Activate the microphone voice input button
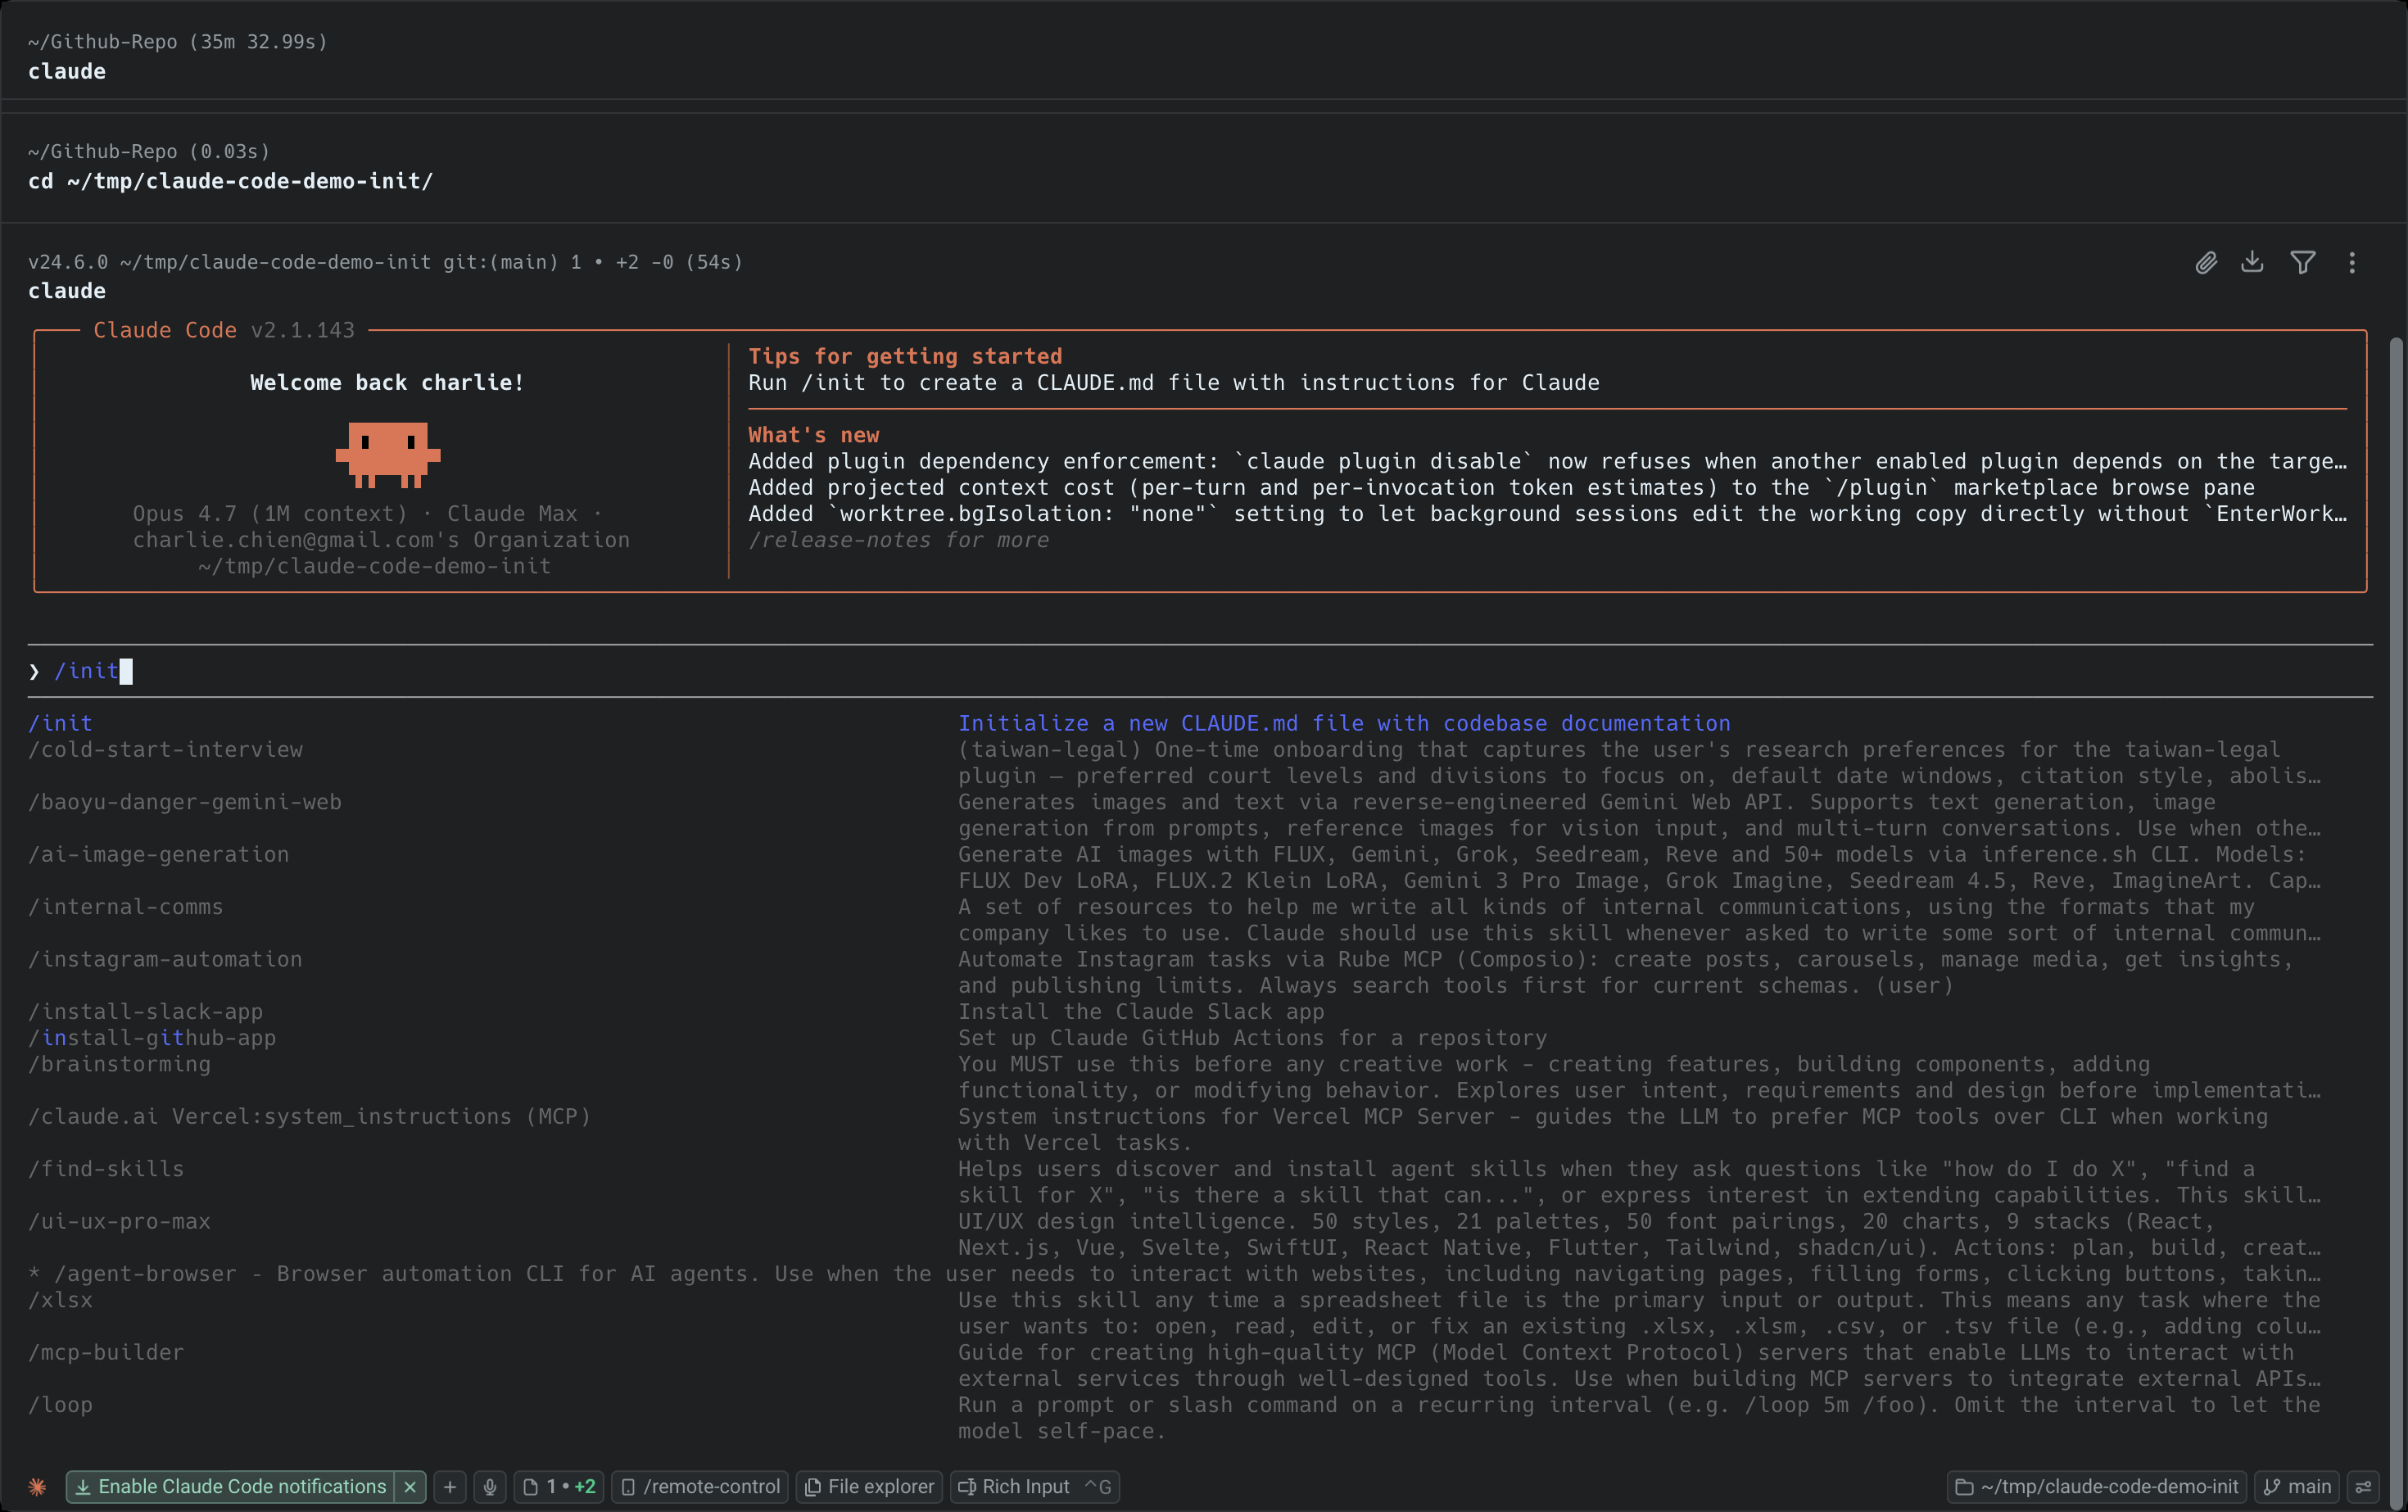 coord(490,1487)
